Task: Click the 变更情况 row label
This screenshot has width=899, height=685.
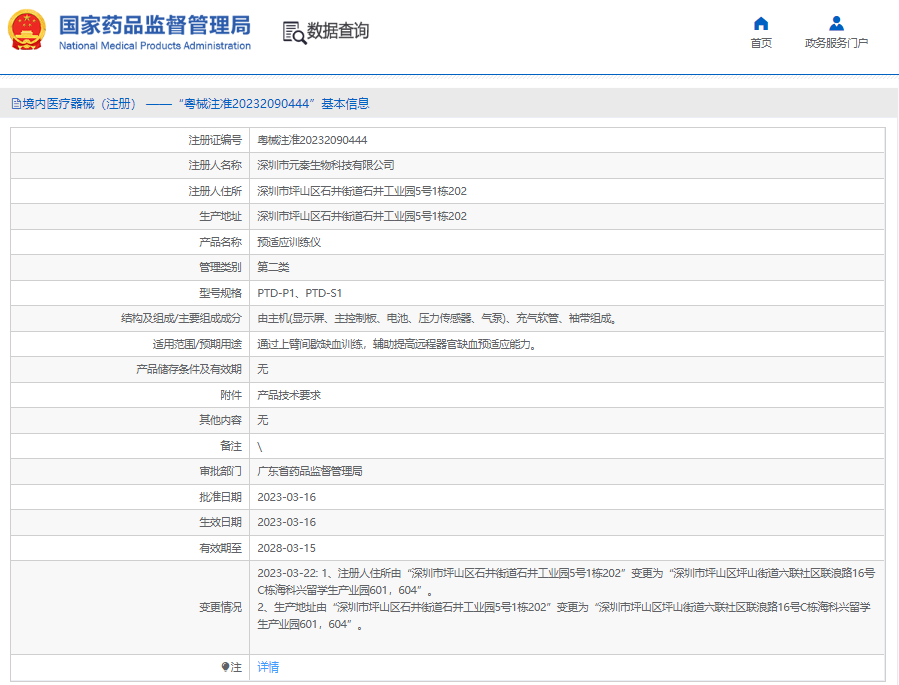Action: pyautogui.click(x=220, y=607)
